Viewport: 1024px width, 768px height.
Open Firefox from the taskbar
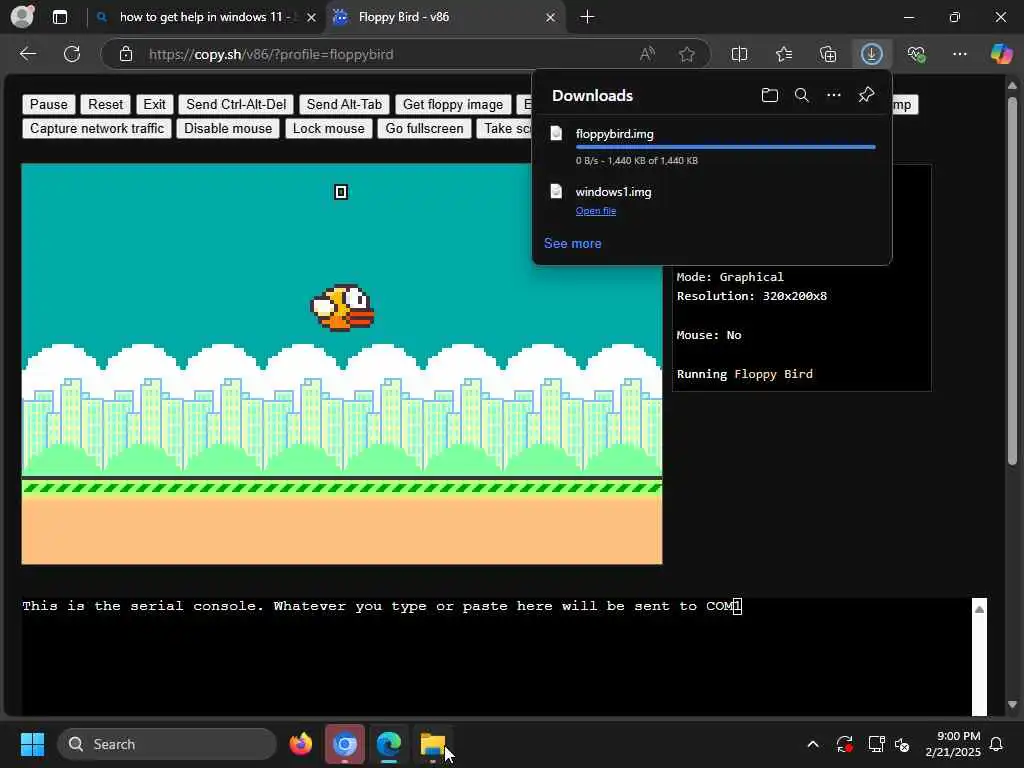300,744
